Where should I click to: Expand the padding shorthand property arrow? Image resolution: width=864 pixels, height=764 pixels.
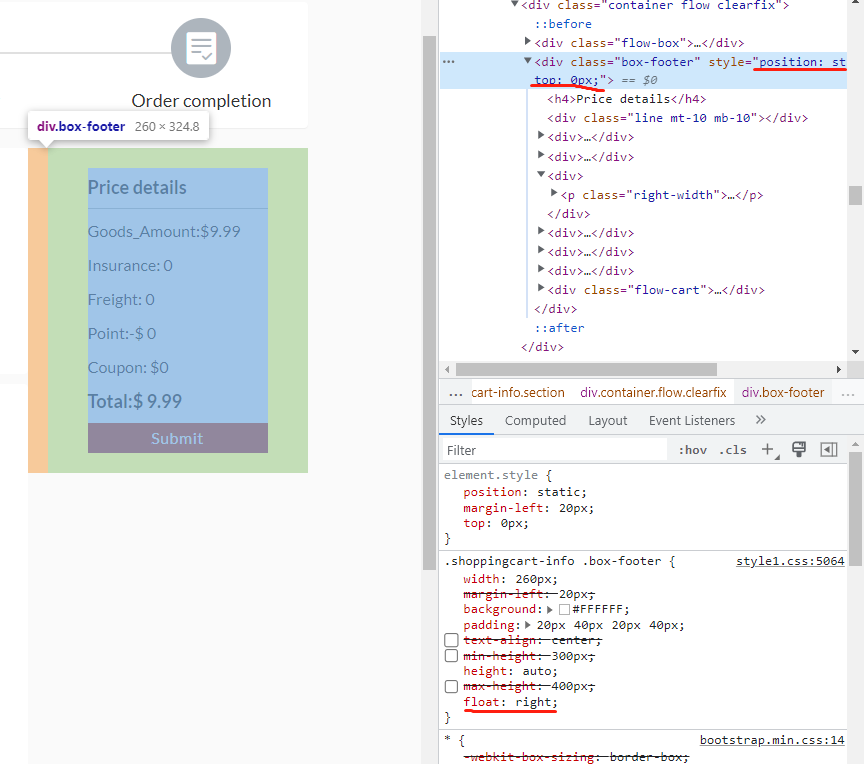(x=527, y=625)
